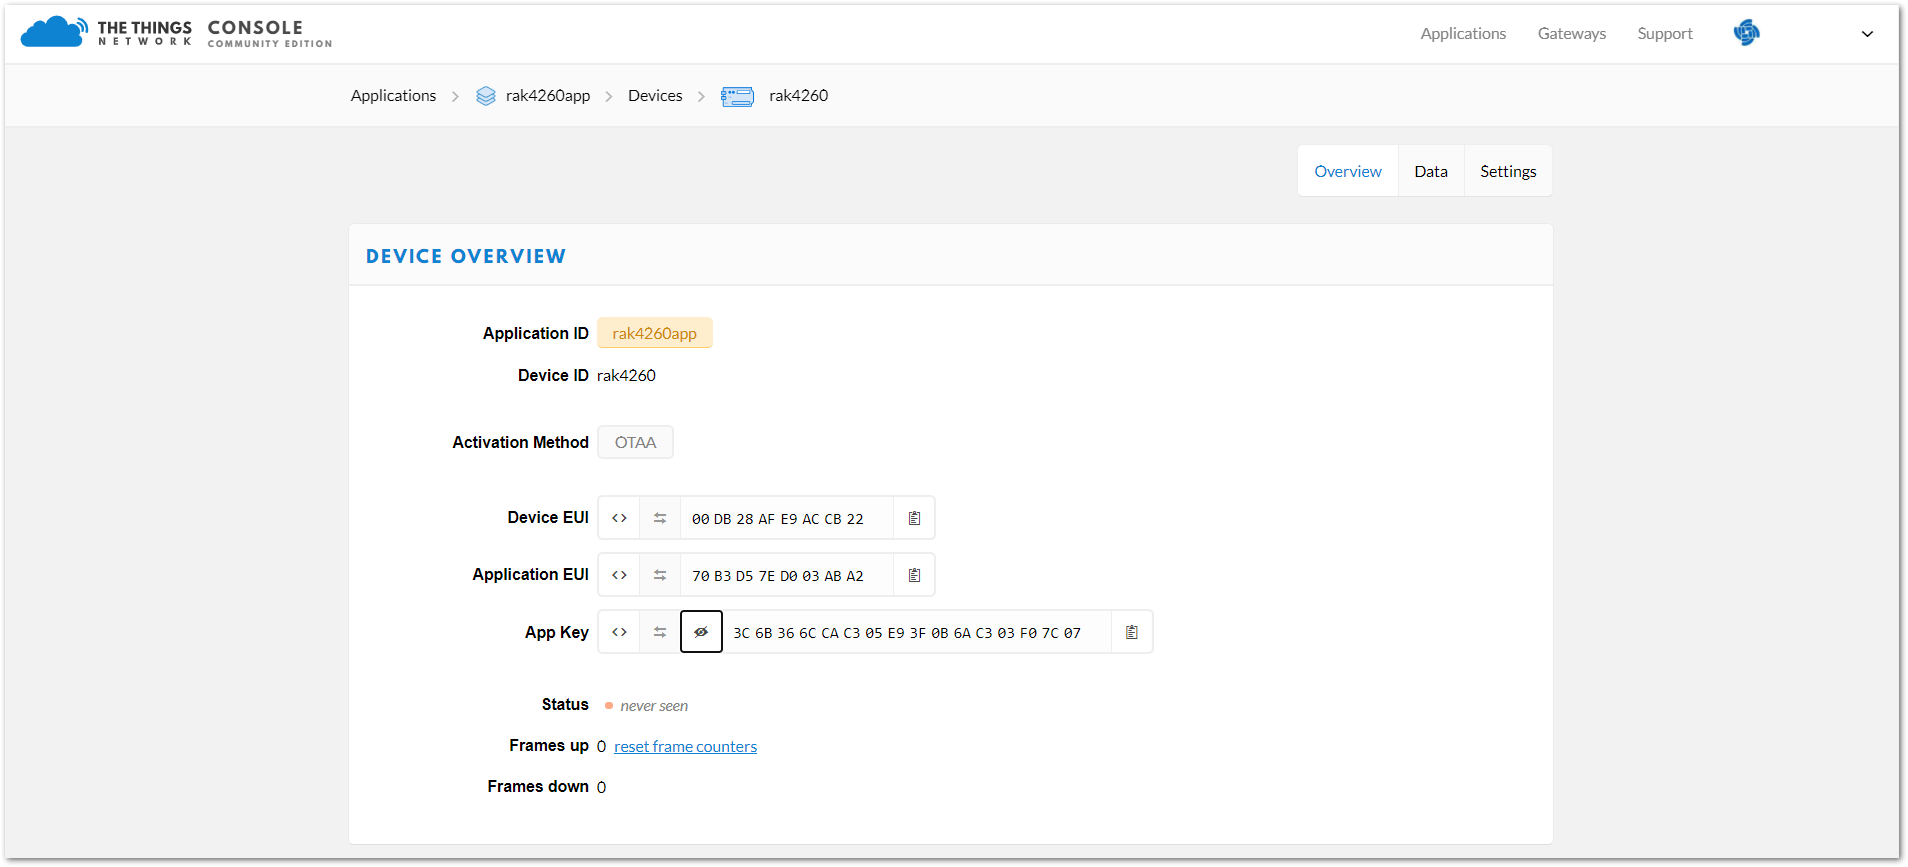Go to Devices breadcrumb
This screenshot has width=1908, height=867.
click(655, 95)
